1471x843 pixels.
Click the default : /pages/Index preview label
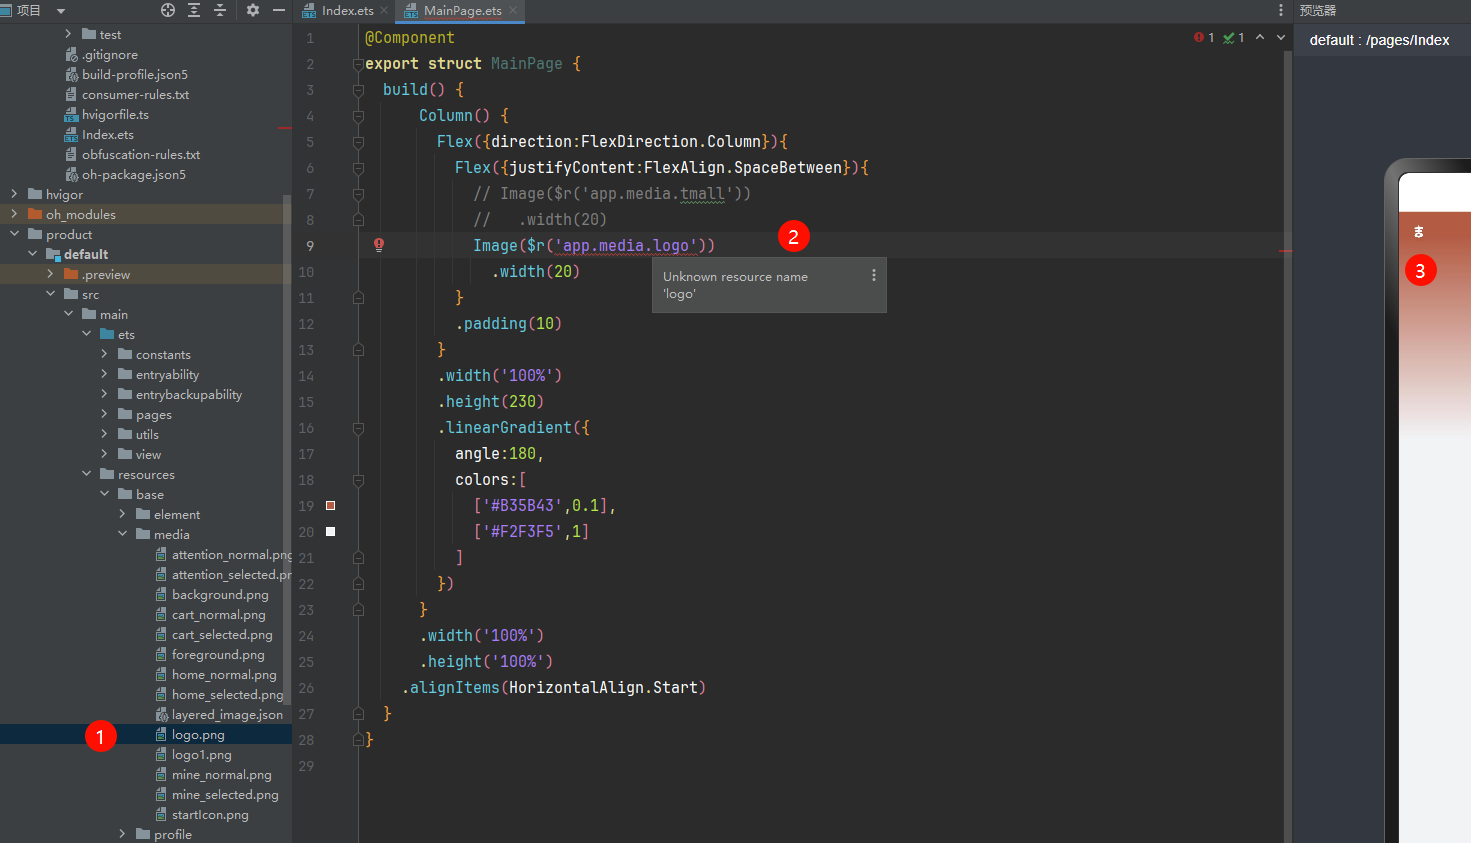1379,40
